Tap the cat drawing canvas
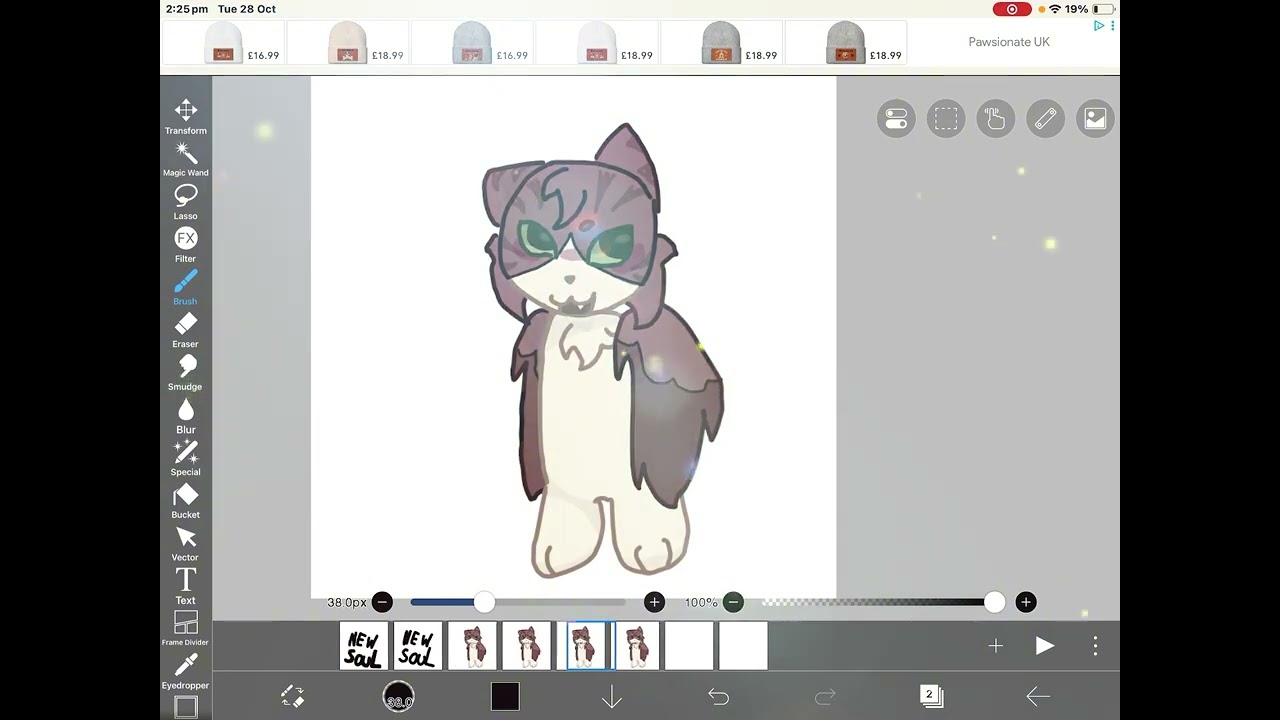 573,338
